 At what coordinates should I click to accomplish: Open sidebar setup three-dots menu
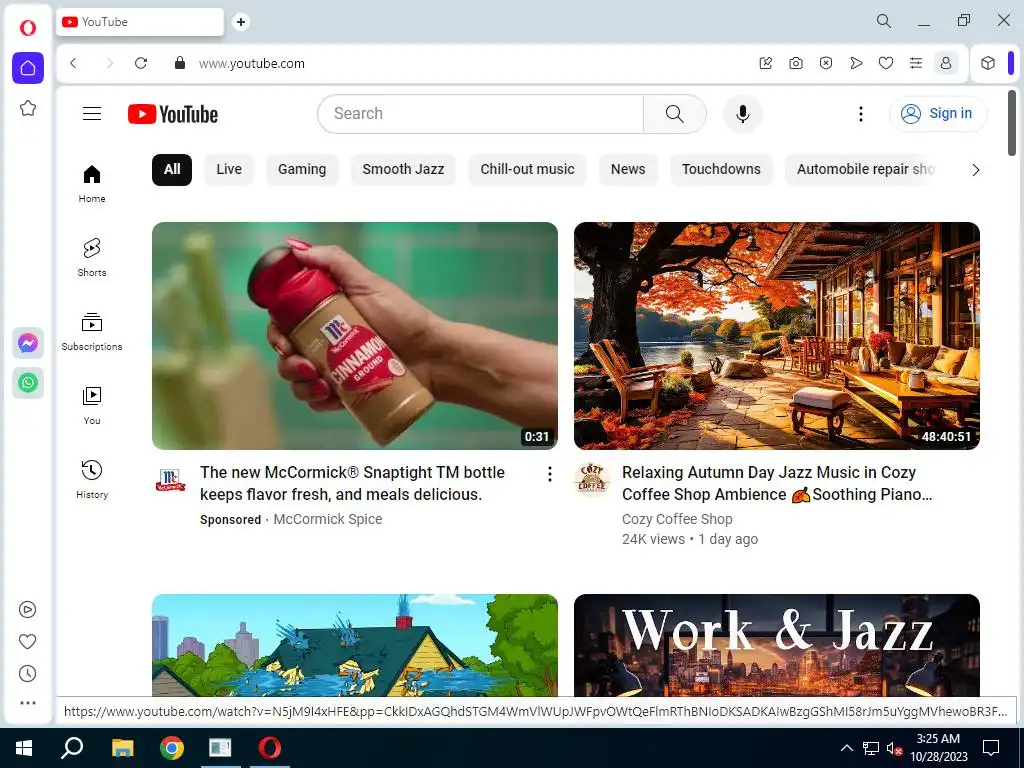point(27,703)
